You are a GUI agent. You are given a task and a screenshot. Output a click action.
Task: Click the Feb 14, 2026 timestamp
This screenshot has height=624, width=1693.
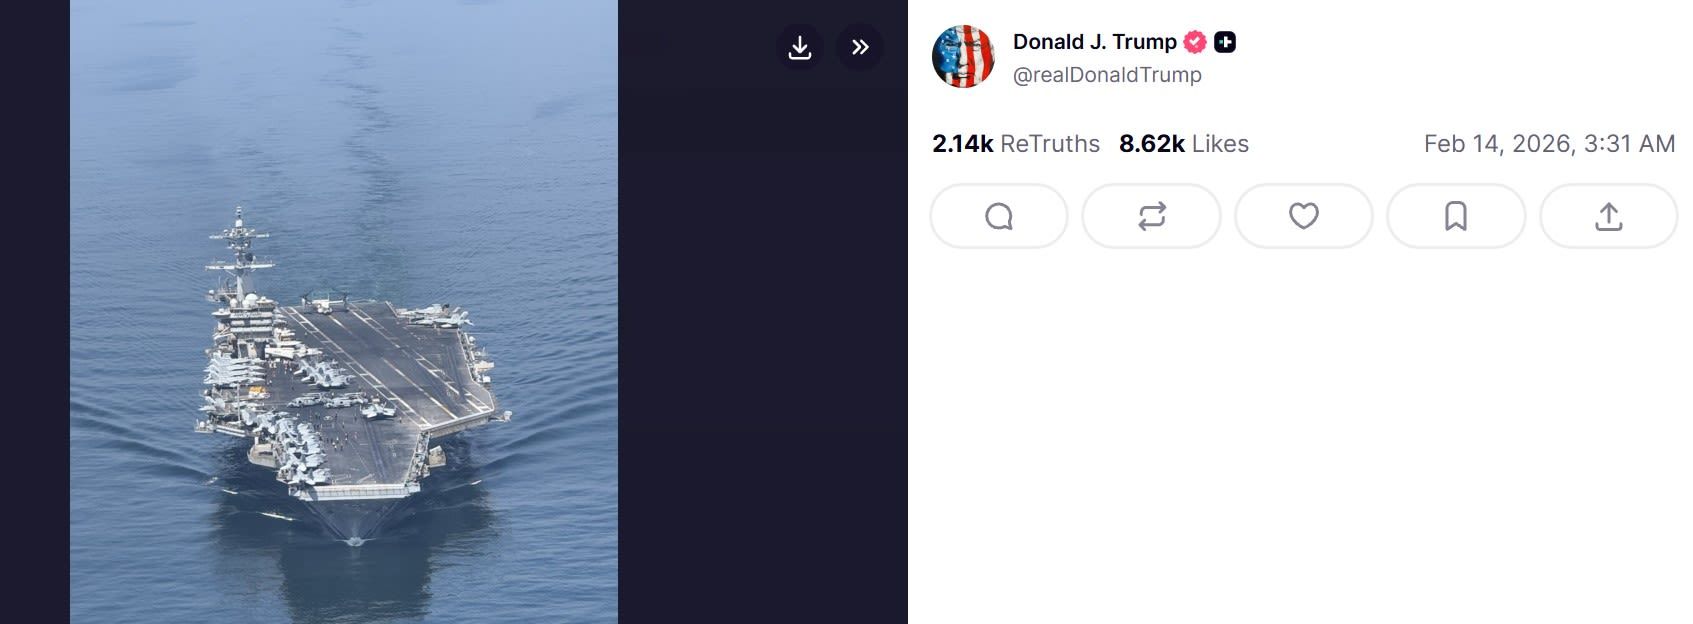click(x=1549, y=144)
